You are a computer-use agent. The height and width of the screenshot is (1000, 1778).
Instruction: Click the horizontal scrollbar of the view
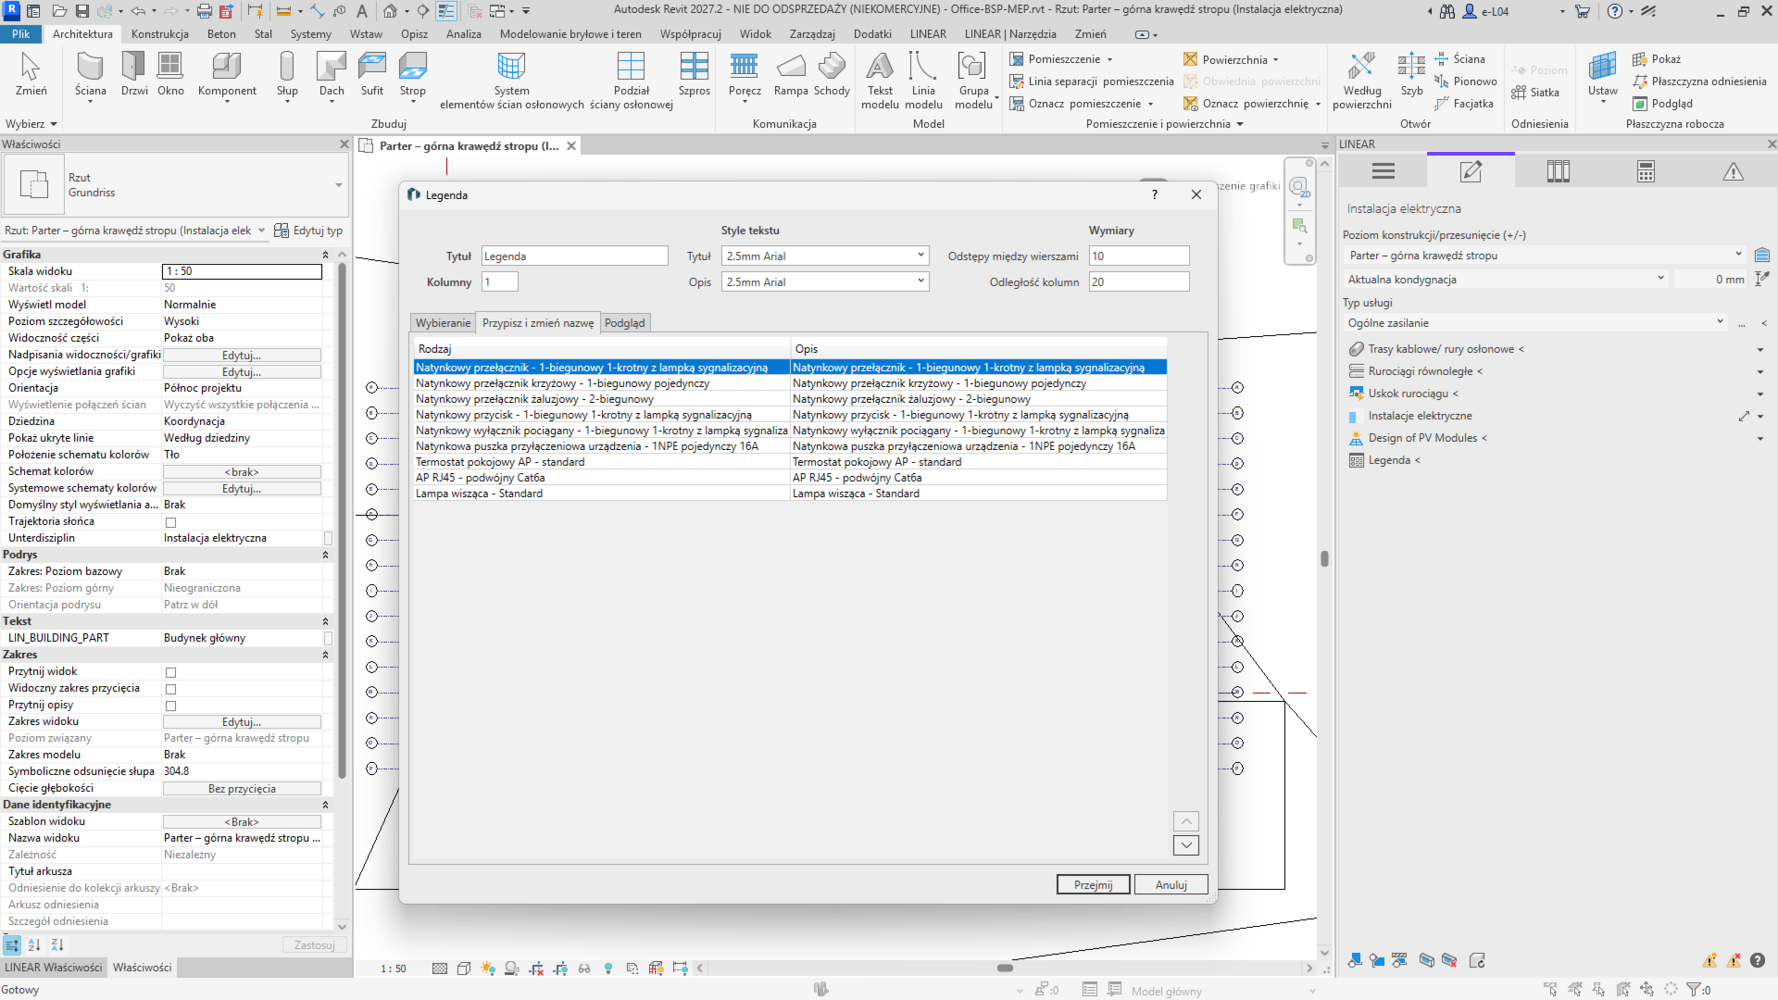pos(1005,968)
